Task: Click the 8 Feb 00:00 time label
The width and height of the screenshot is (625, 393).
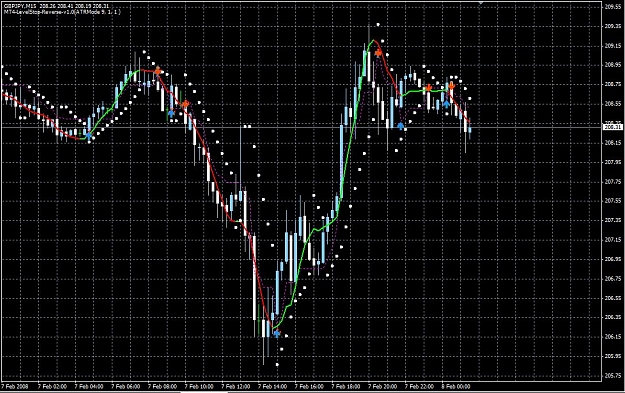Action: [456, 387]
